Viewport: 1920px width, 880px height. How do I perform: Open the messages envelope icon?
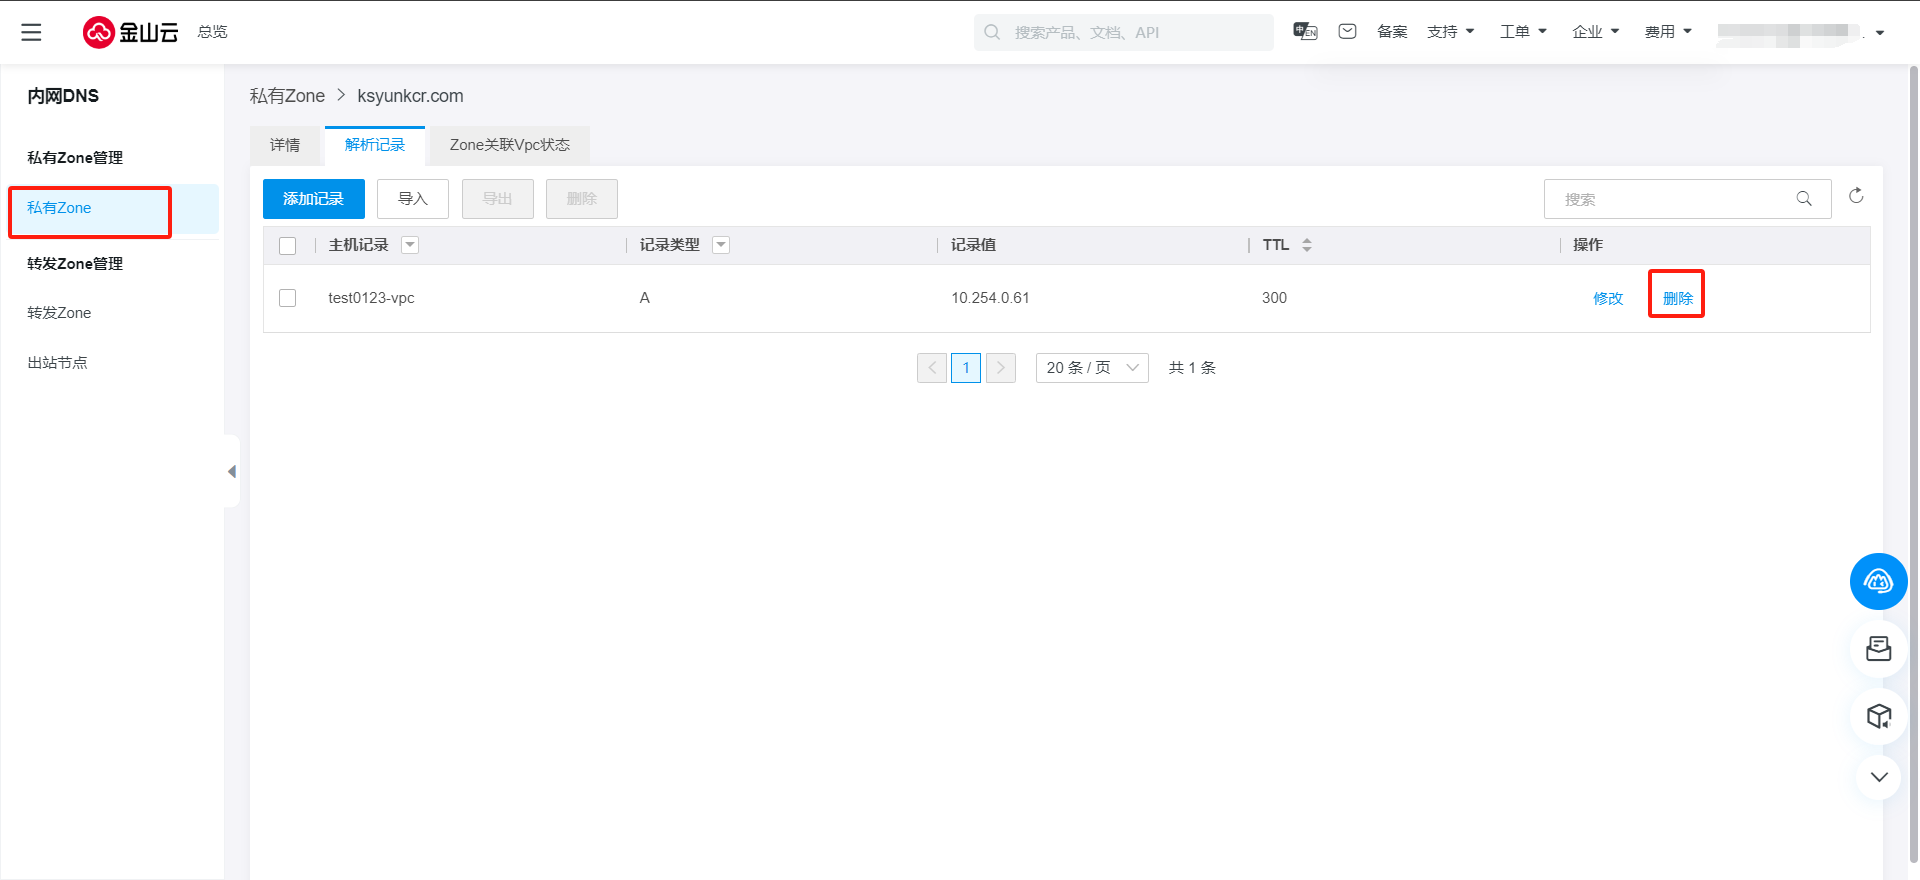coord(1347,31)
